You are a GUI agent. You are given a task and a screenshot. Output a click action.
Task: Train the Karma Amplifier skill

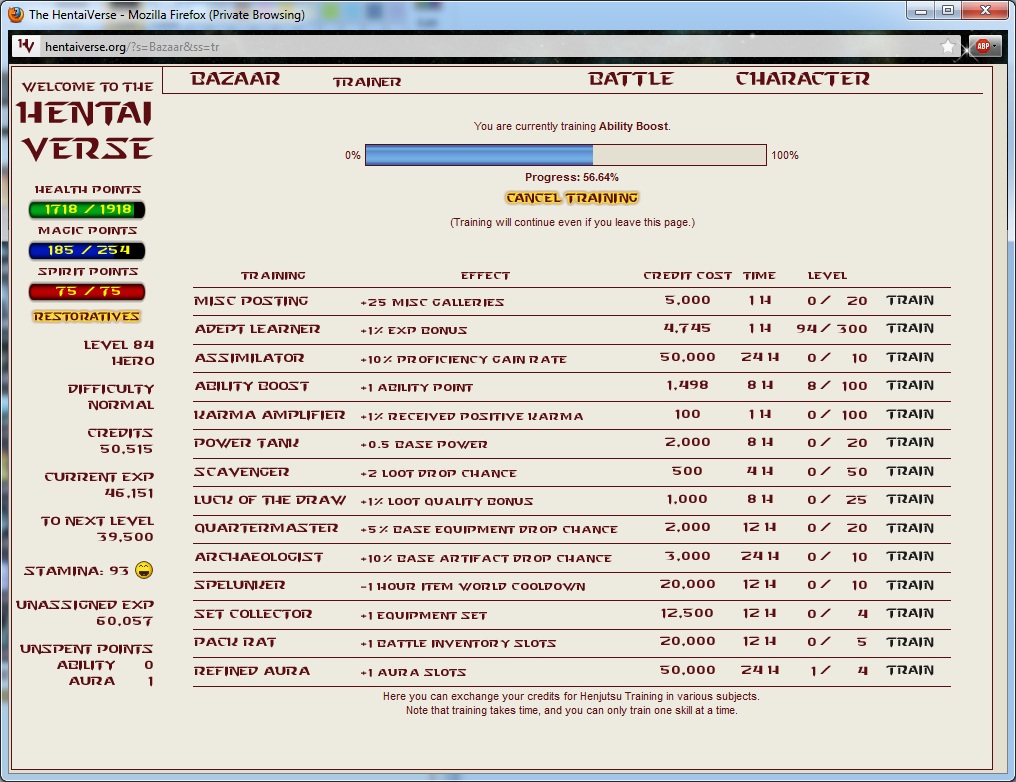pyautogui.click(x=910, y=414)
